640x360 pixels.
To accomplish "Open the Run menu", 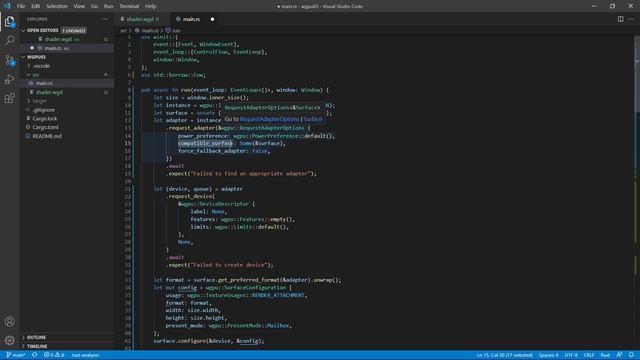I will pos(108,6).
